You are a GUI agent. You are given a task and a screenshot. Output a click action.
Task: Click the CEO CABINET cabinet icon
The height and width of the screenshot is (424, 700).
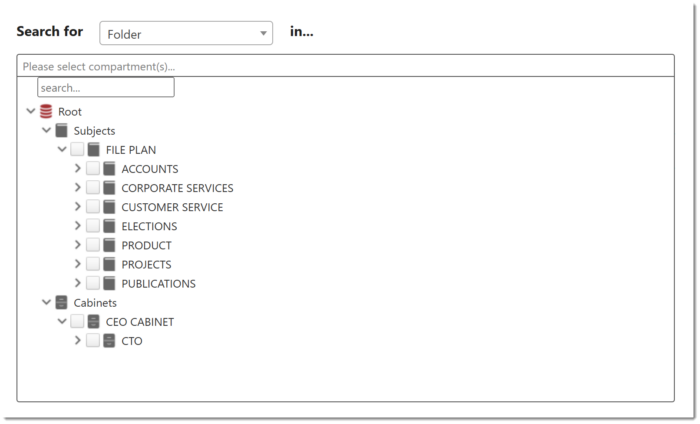[94, 322]
